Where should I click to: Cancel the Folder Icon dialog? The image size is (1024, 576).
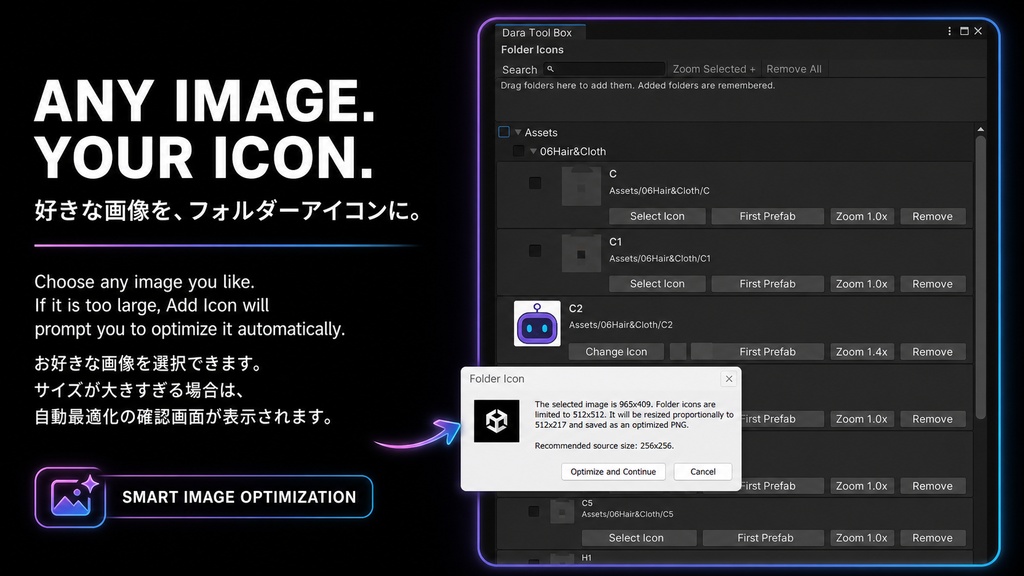click(x=703, y=472)
